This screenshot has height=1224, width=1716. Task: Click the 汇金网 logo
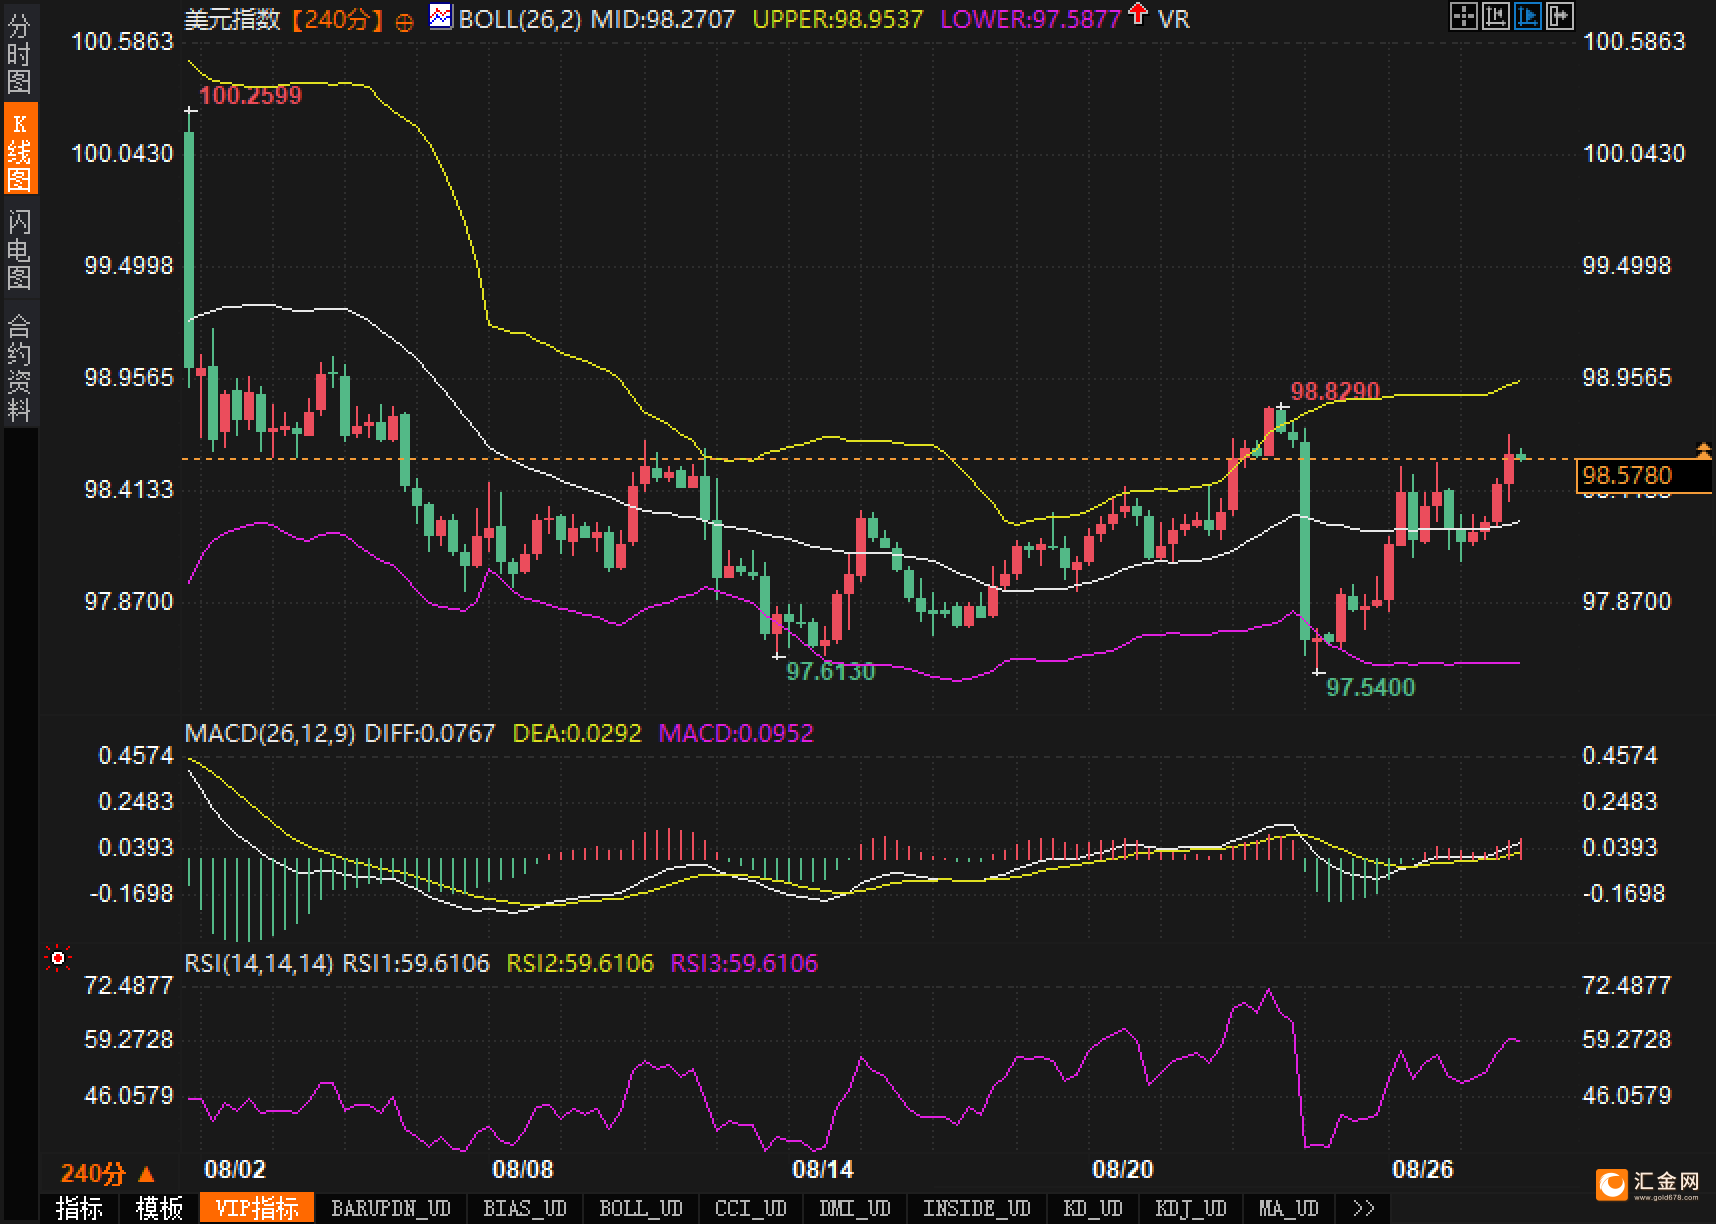[1650, 1183]
